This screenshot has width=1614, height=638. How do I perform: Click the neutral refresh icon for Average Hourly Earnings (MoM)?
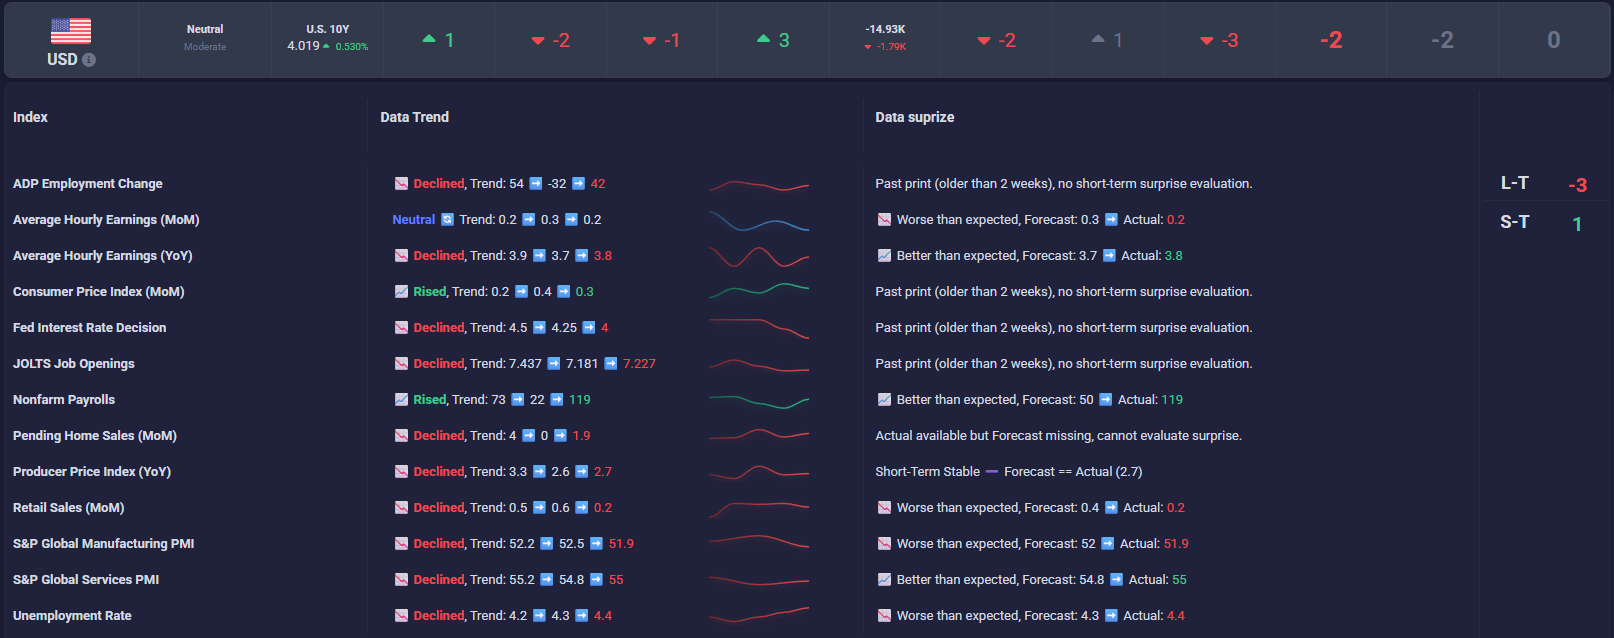pos(448,220)
